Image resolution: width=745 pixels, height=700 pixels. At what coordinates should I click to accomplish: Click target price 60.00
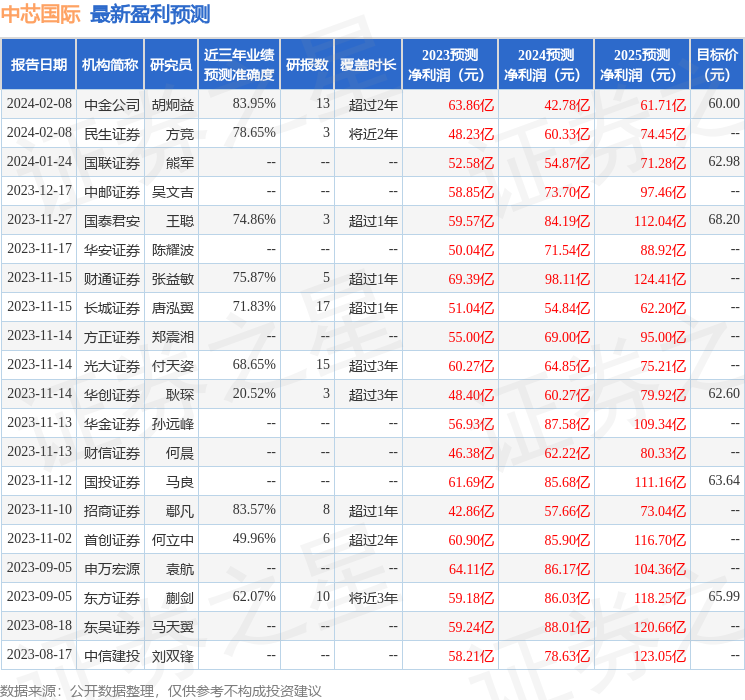click(x=724, y=103)
